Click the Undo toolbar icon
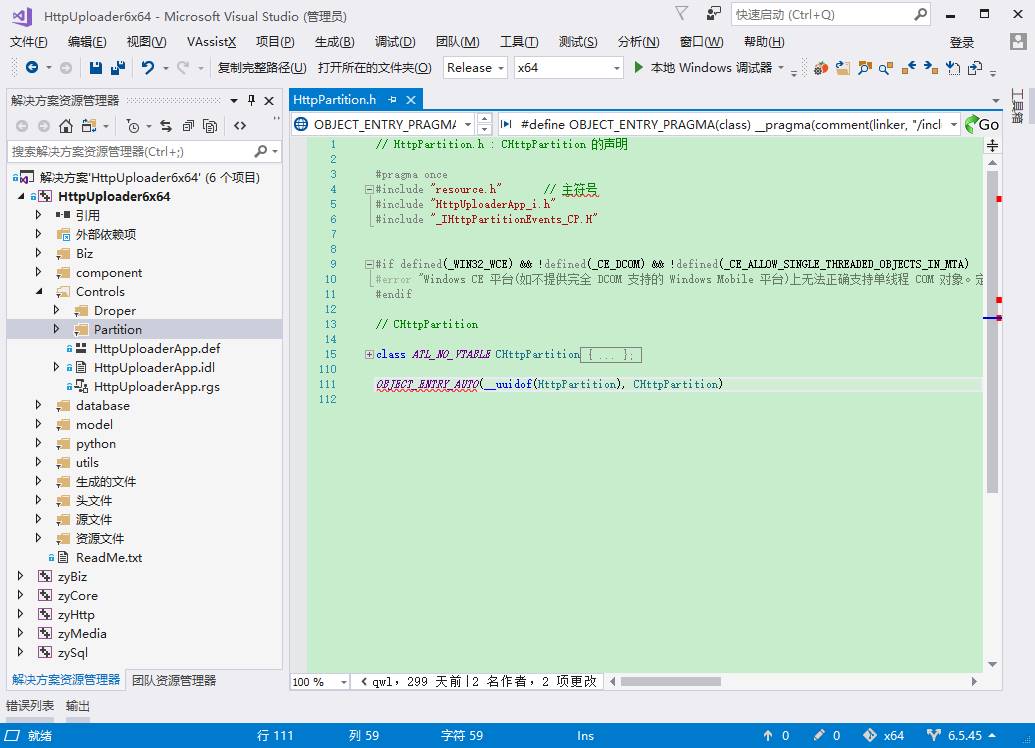This screenshot has height=748, width=1035. [x=148, y=68]
